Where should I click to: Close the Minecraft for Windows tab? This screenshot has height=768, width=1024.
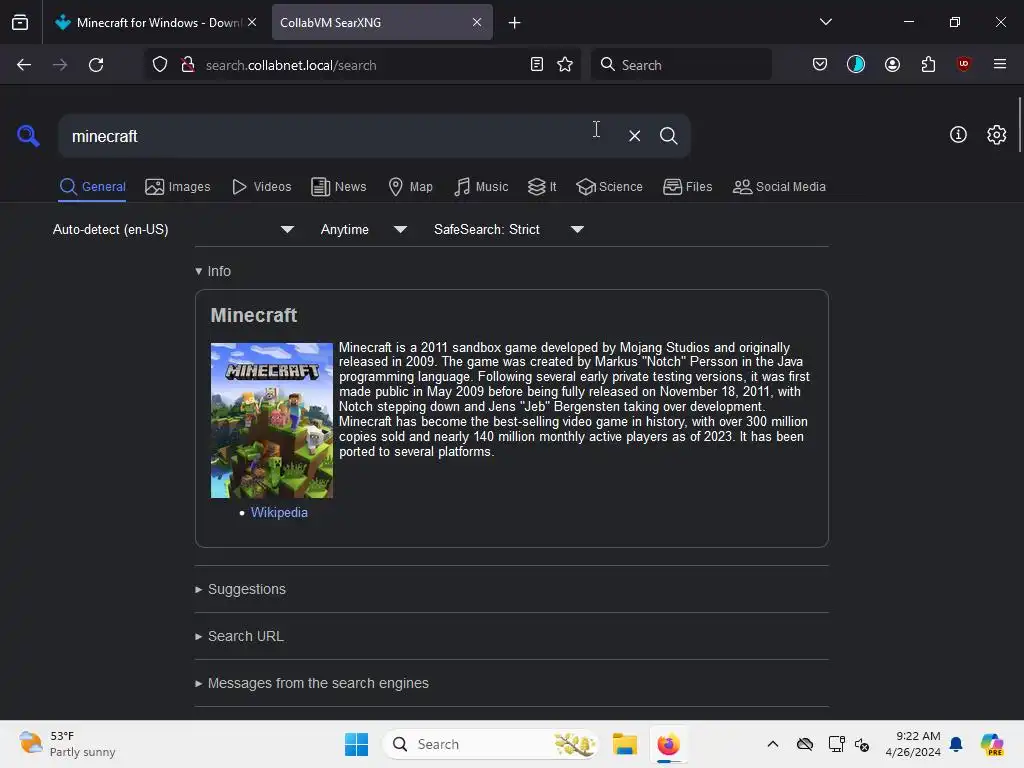point(252,22)
